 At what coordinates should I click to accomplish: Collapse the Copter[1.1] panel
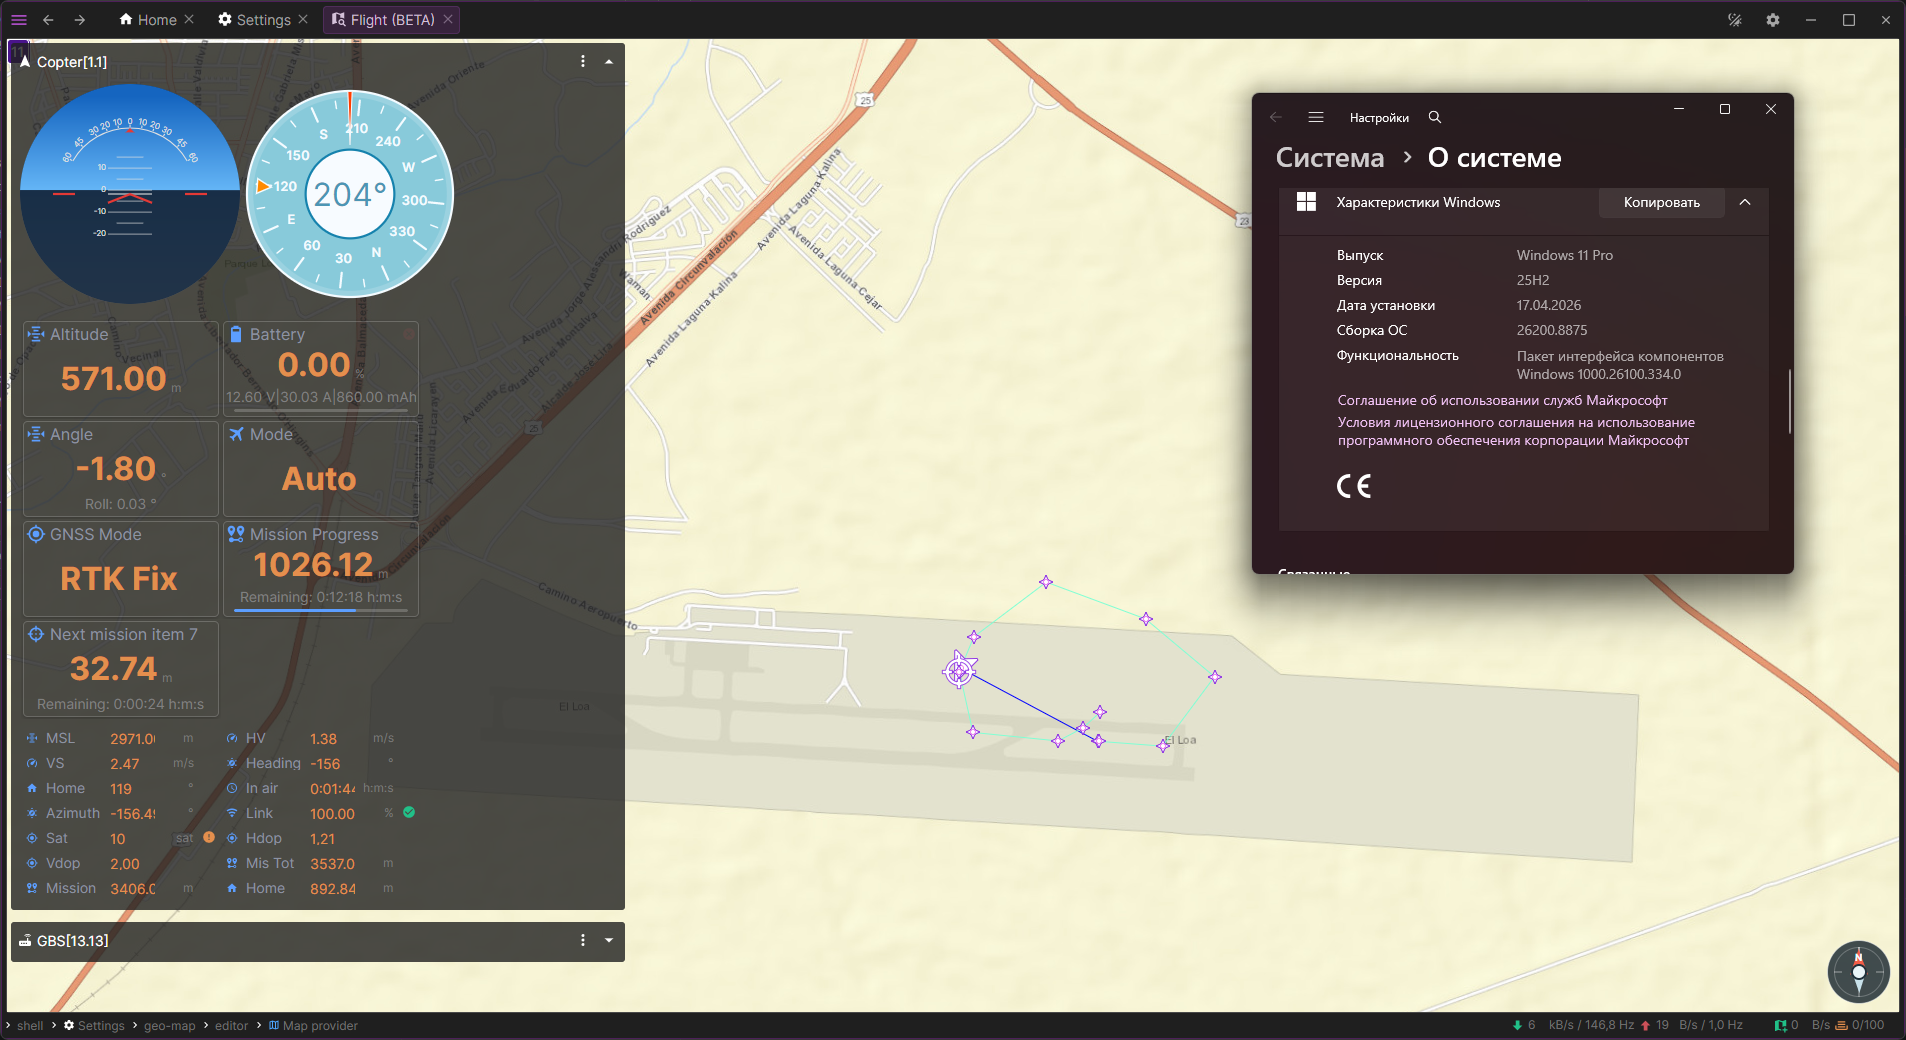point(609,61)
